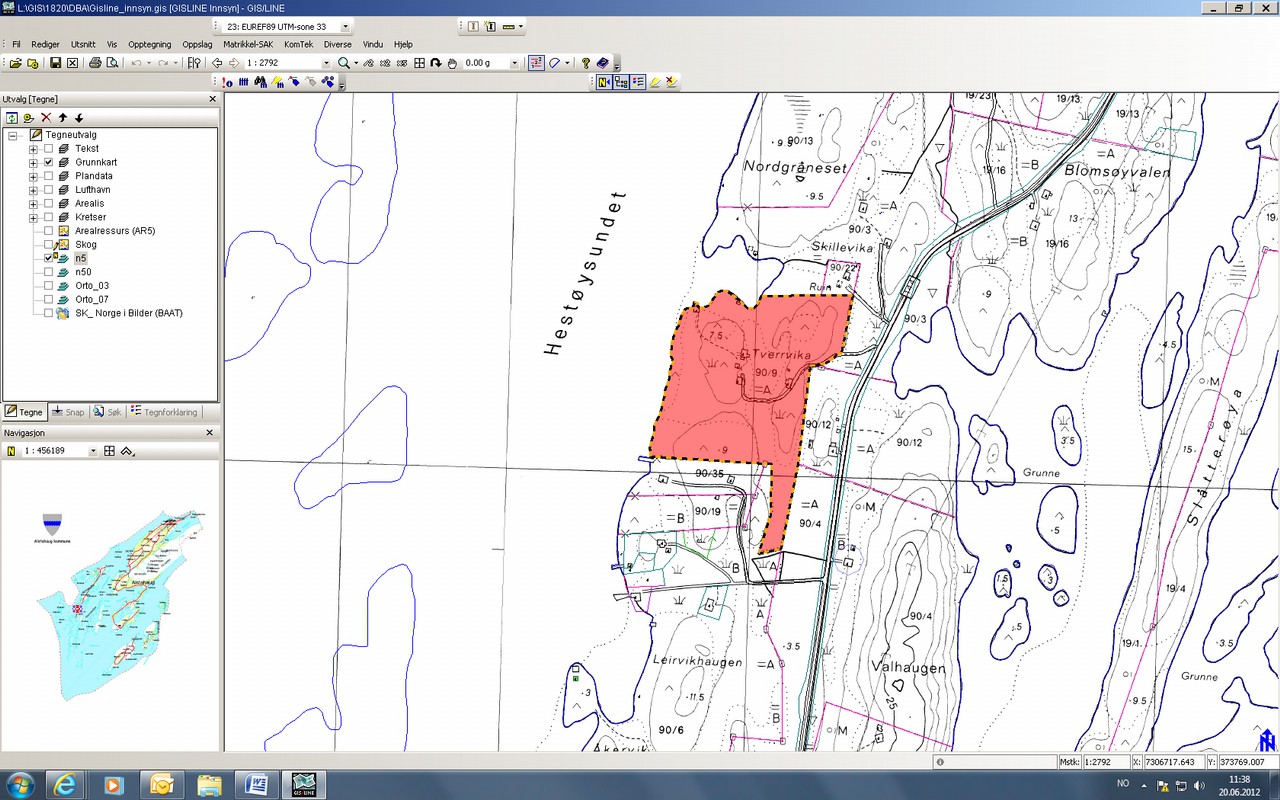Switch to the Snap tab
This screenshot has width=1280, height=800.
click(69, 412)
